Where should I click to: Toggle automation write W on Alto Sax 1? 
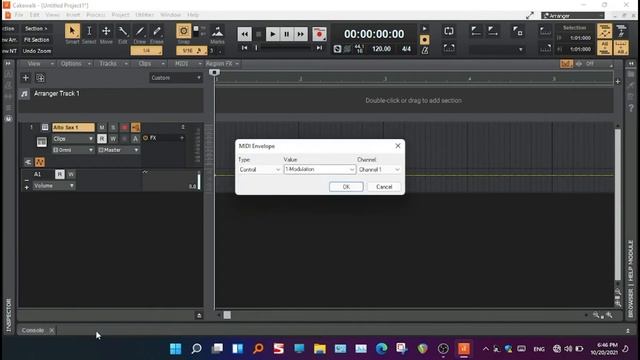pyautogui.click(x=113, y=139)
